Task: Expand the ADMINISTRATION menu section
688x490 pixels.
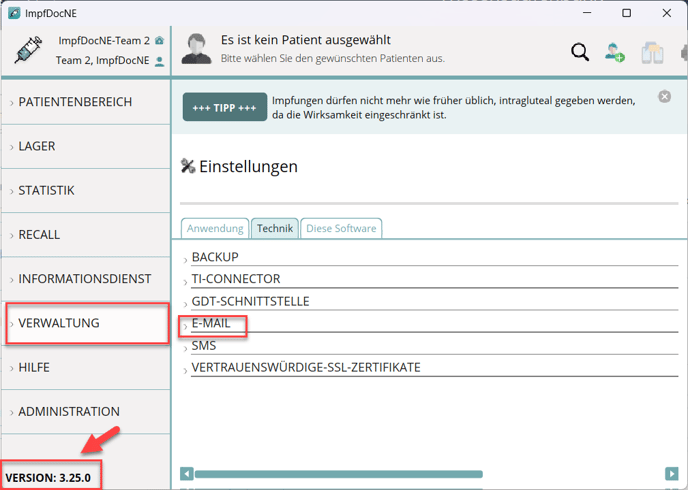Action: click(x=86, y=411)
